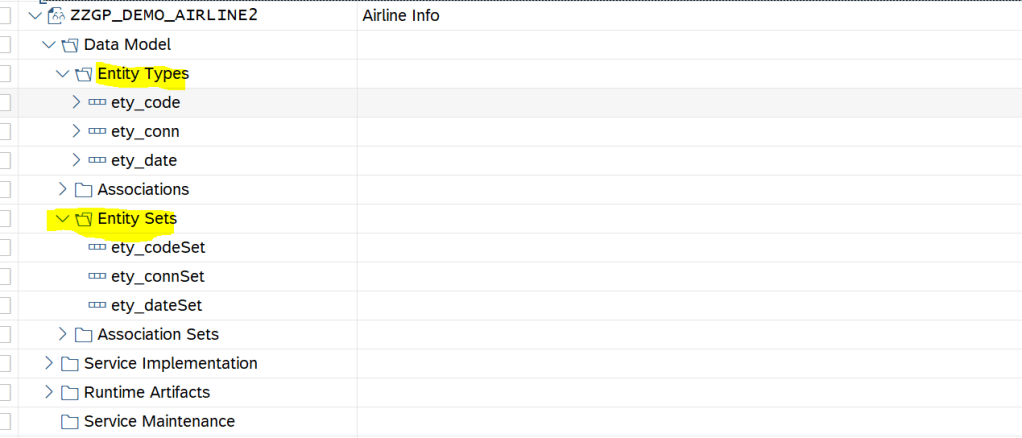Click the ety_conn entity type icon

[x=97, y=132]
